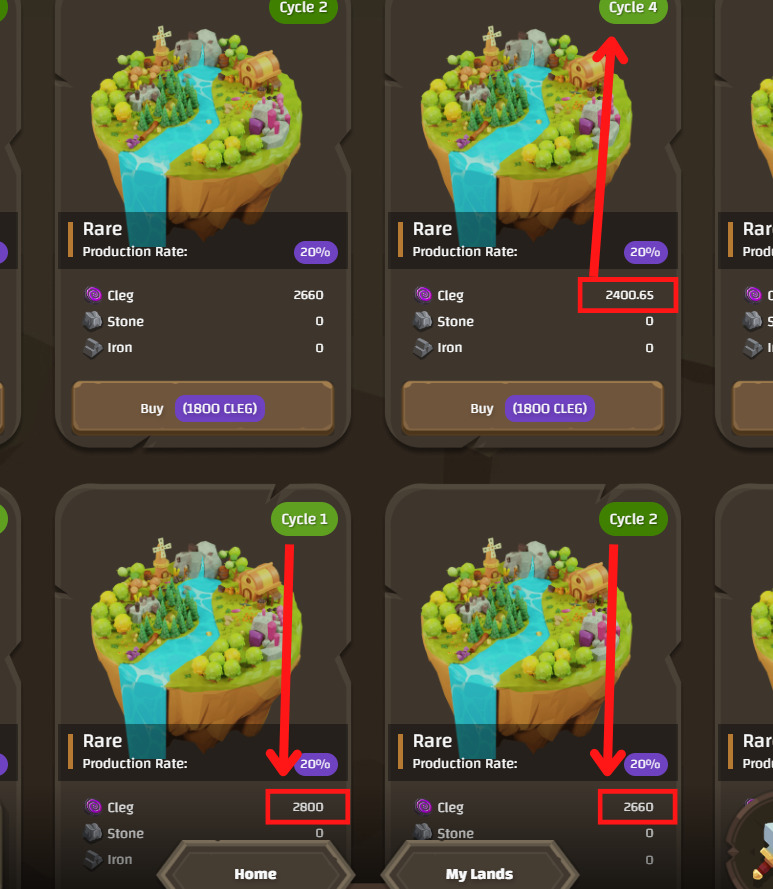
Task: Click the Cycle 1 badge
Action: [304, 519]
